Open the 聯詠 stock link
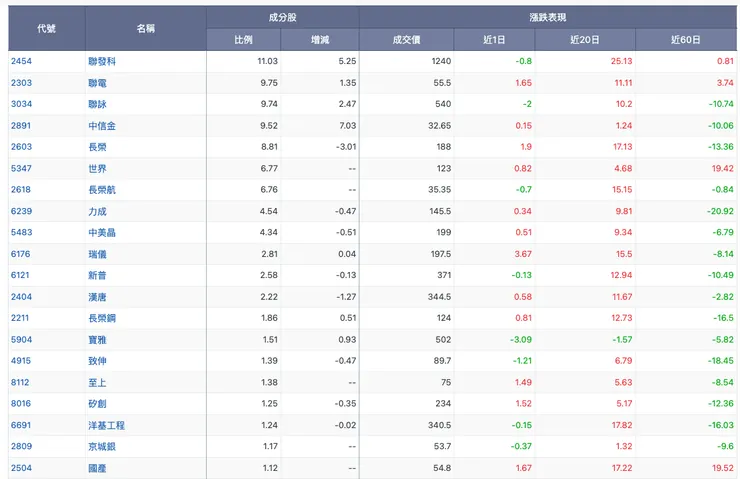 pos(97,104)
